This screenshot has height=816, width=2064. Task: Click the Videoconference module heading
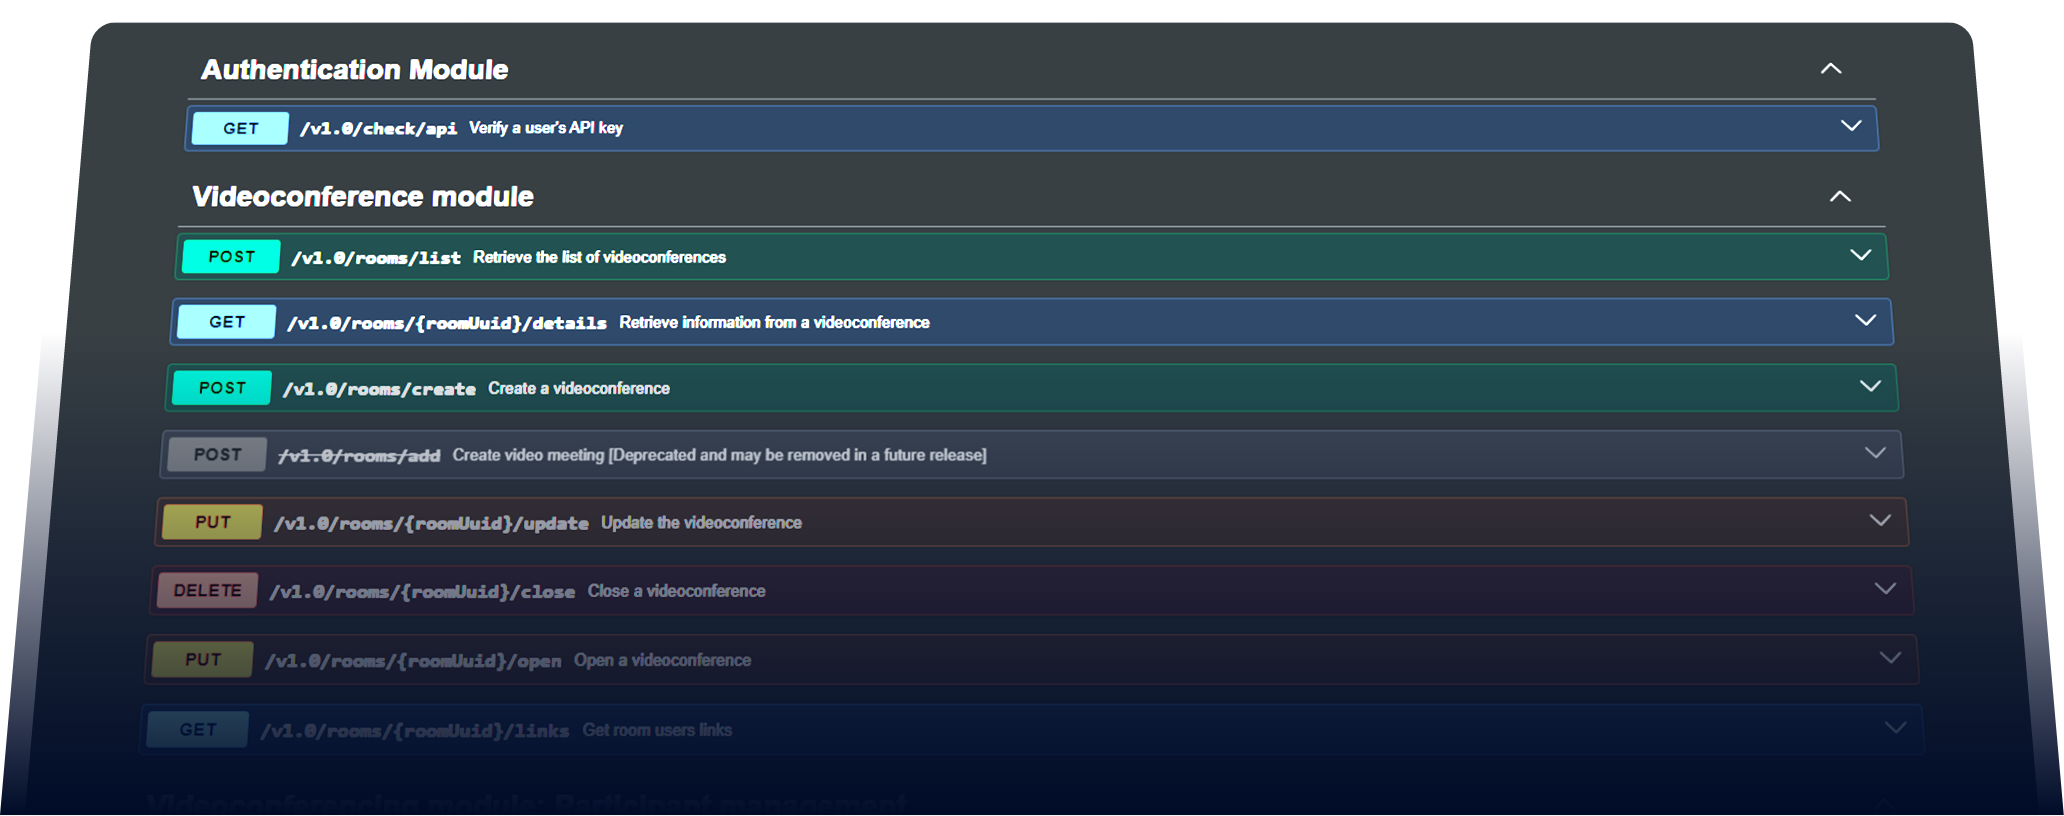click(362, 197)
